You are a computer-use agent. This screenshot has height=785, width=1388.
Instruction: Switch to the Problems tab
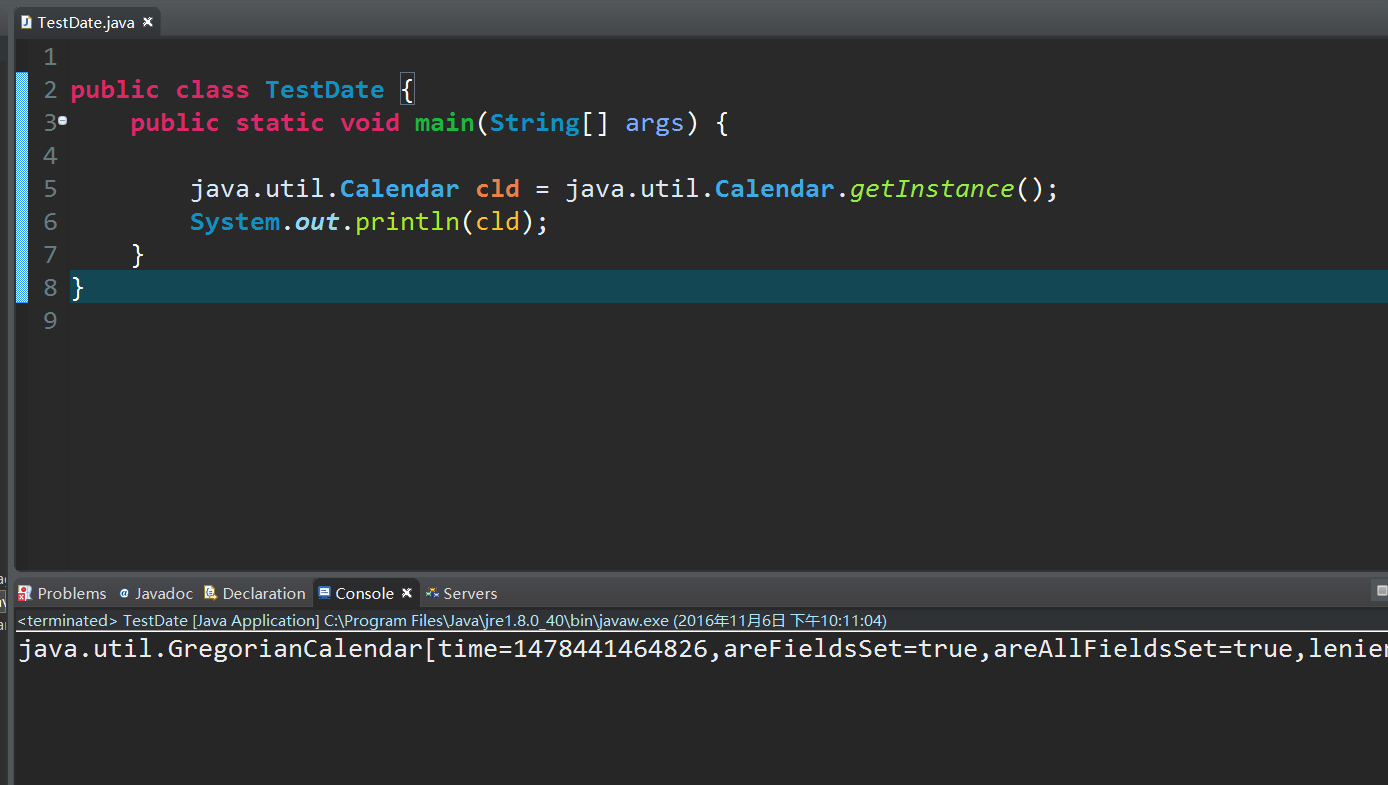point(70,593)
